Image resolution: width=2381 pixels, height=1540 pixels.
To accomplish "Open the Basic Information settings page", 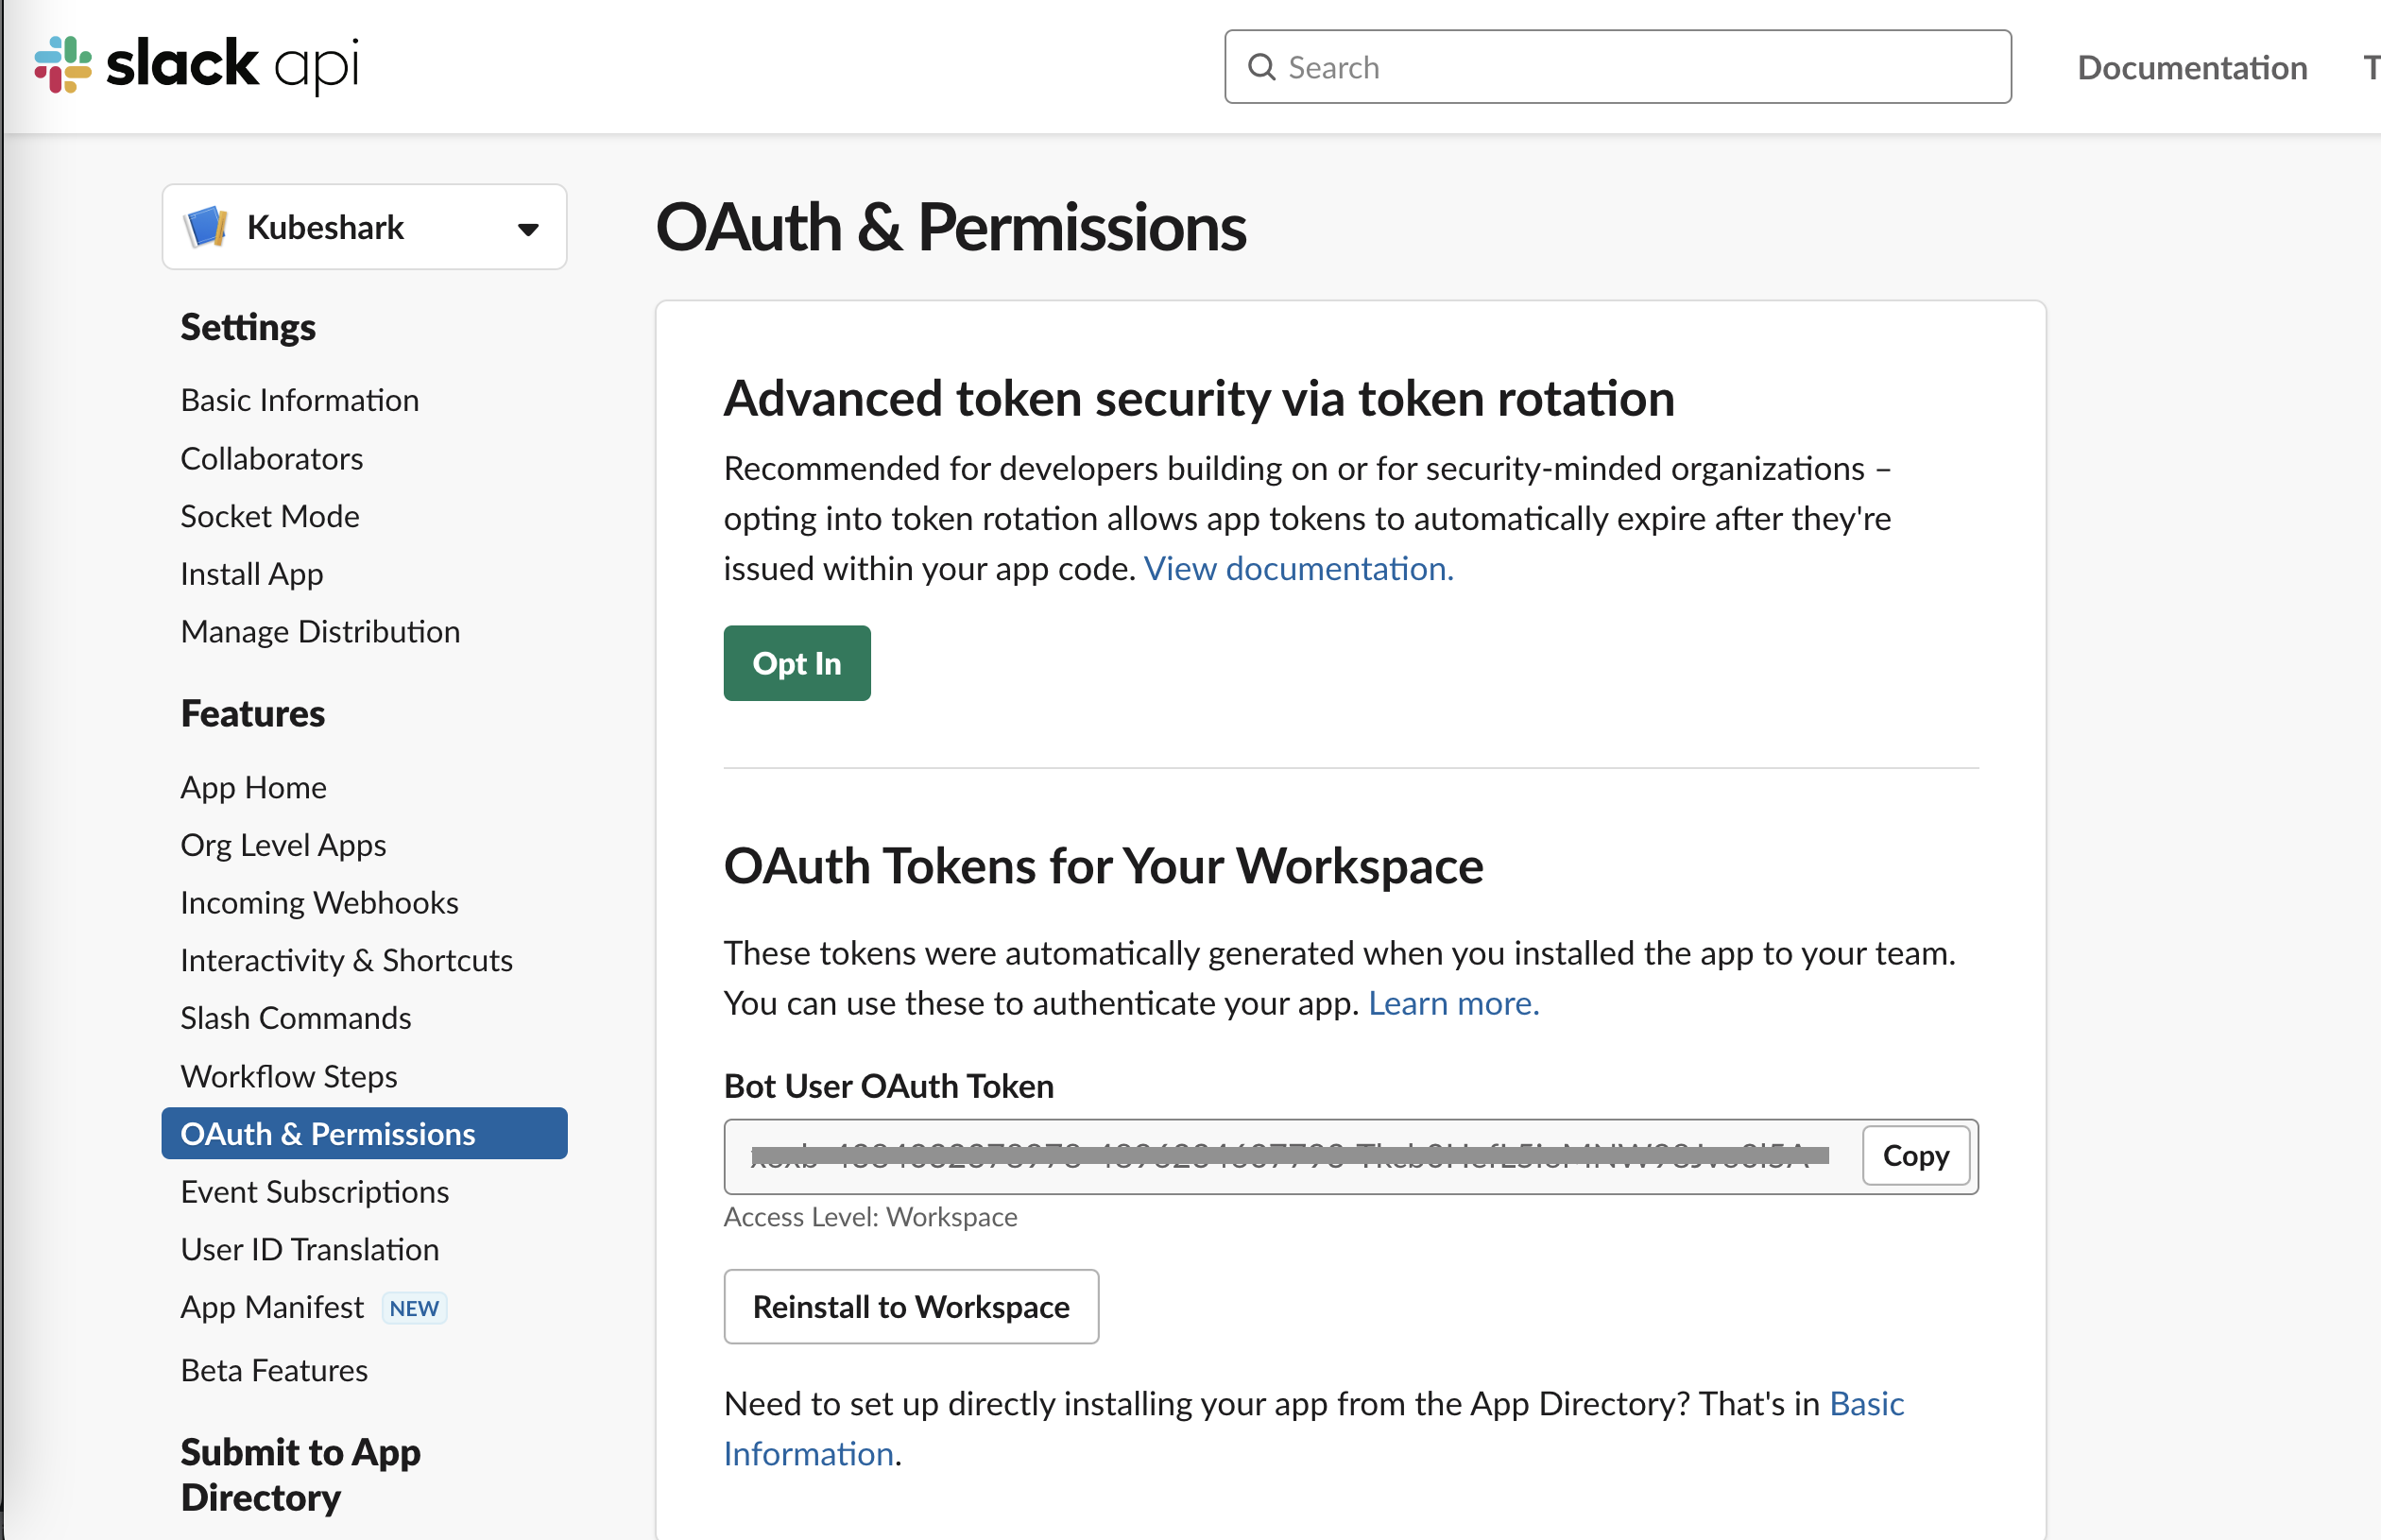I will pyautogui.click(x=300, y=399).
